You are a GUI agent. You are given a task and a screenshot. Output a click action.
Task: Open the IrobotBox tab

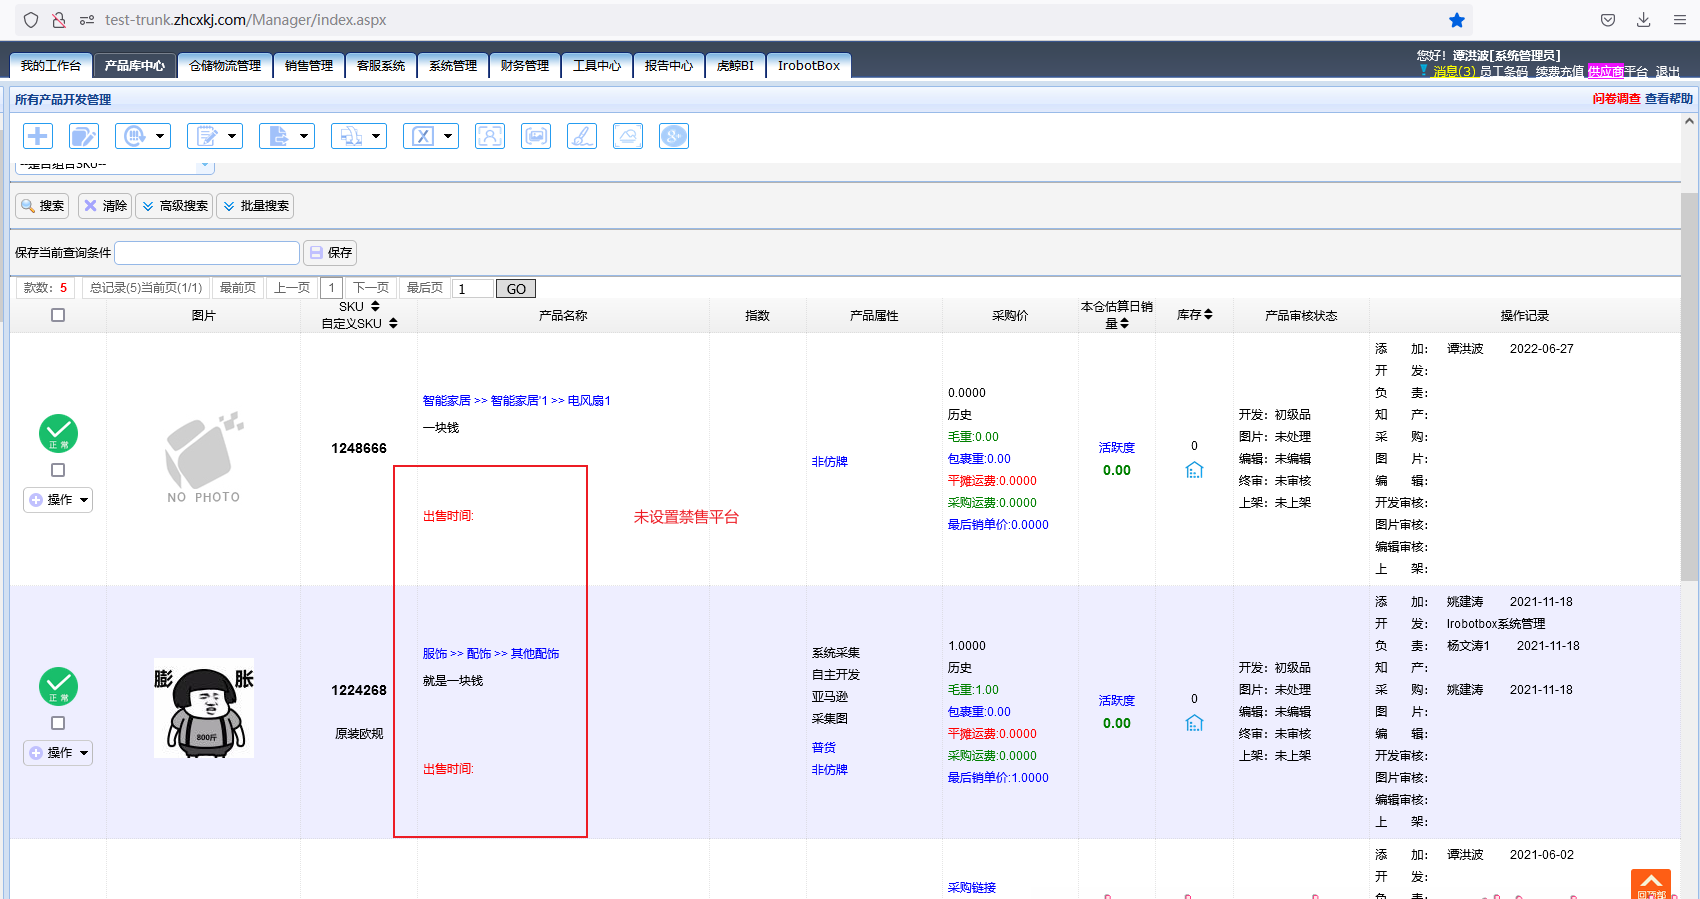[x=809, y=66]
